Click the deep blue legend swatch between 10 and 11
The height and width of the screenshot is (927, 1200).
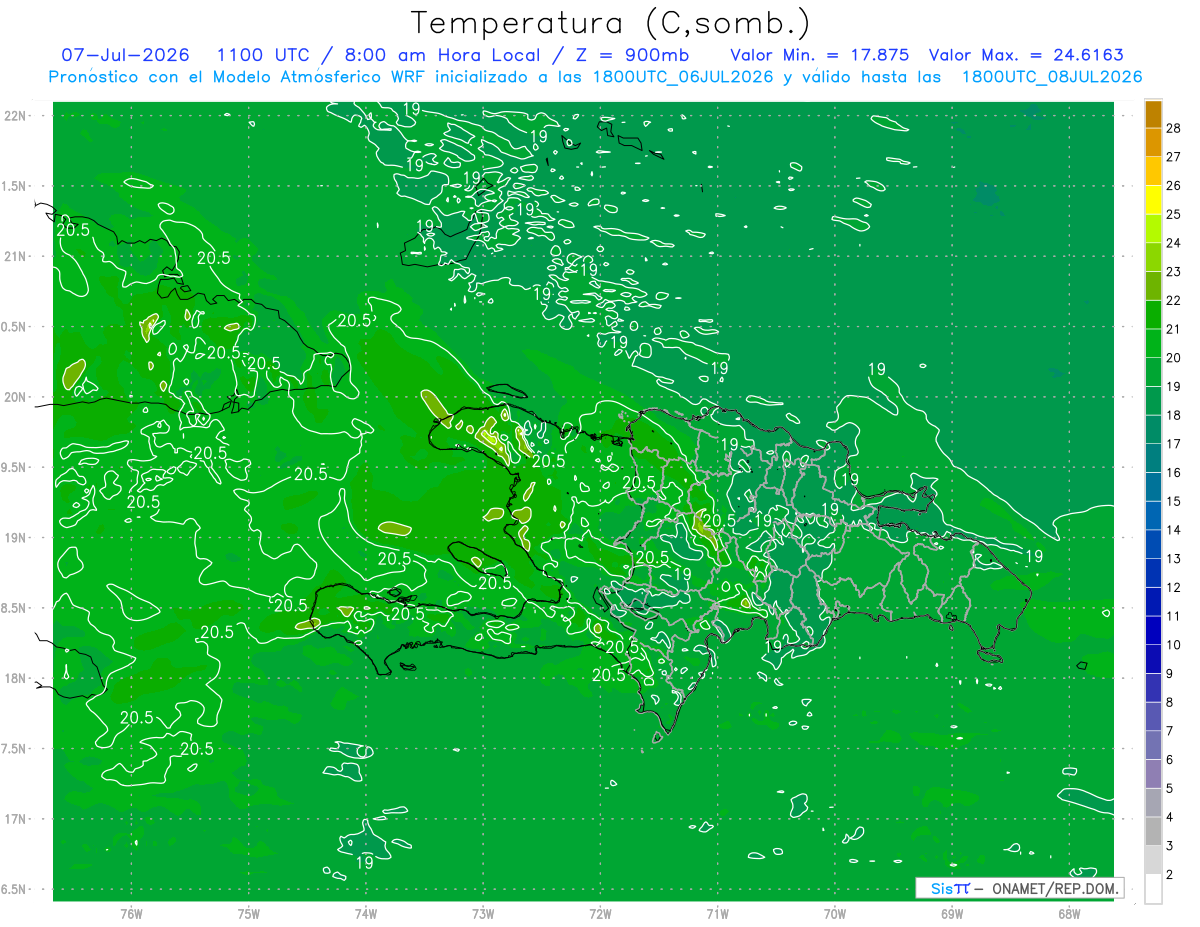1153,631
